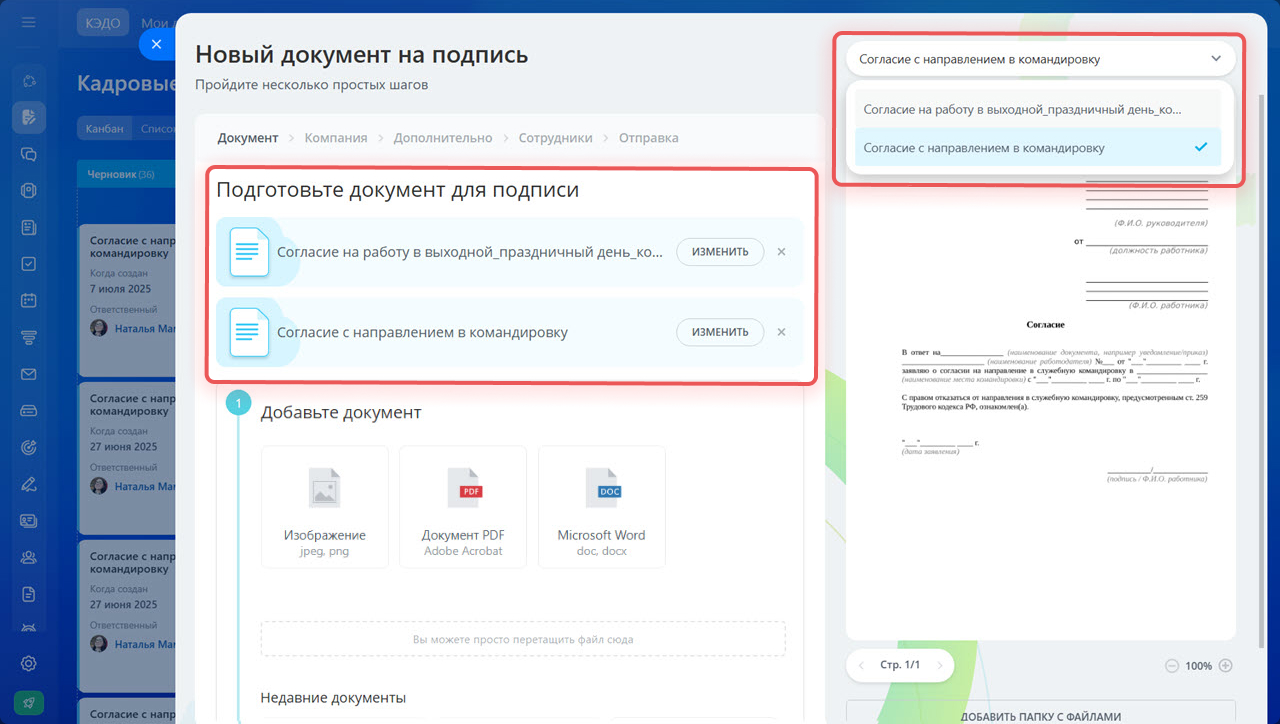Choose the Image jpeg, png upload tile

[325, 507]
